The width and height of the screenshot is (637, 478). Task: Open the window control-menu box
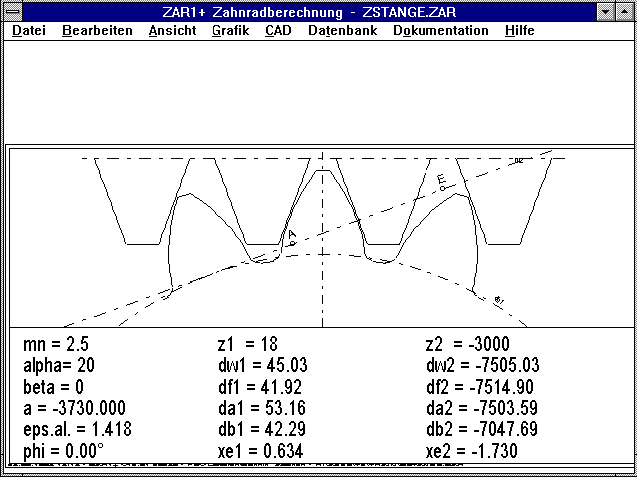click(12, 11)
